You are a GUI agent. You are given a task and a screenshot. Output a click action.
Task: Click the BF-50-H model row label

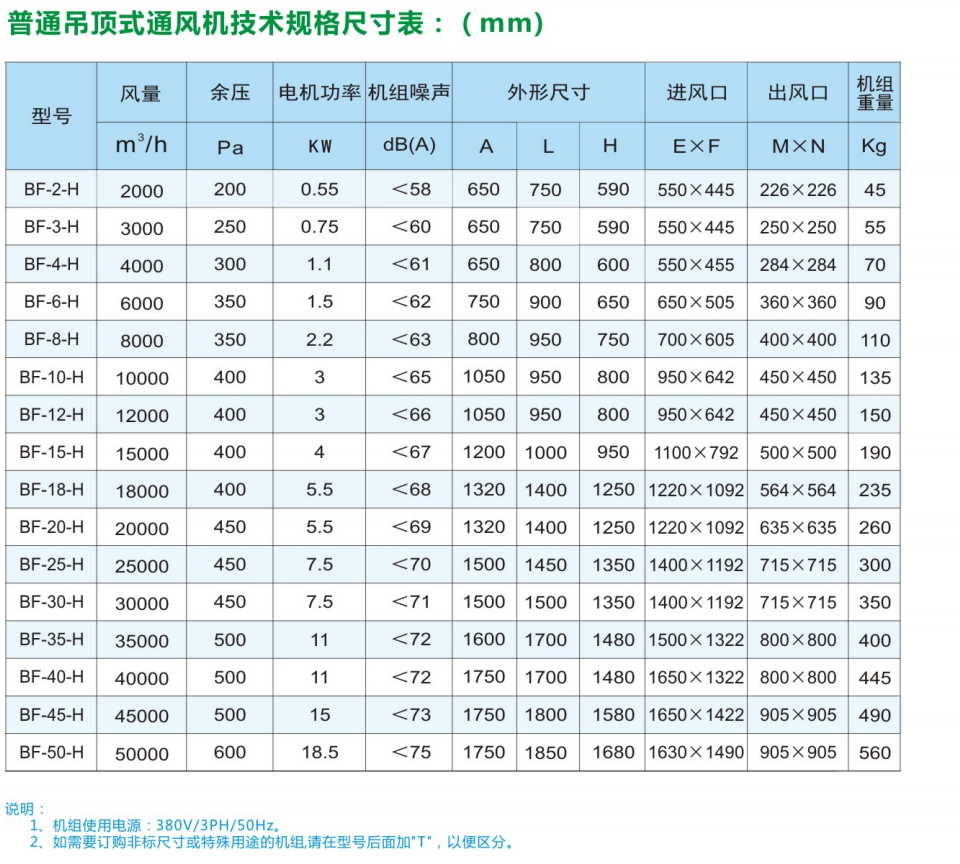[52, 752]
